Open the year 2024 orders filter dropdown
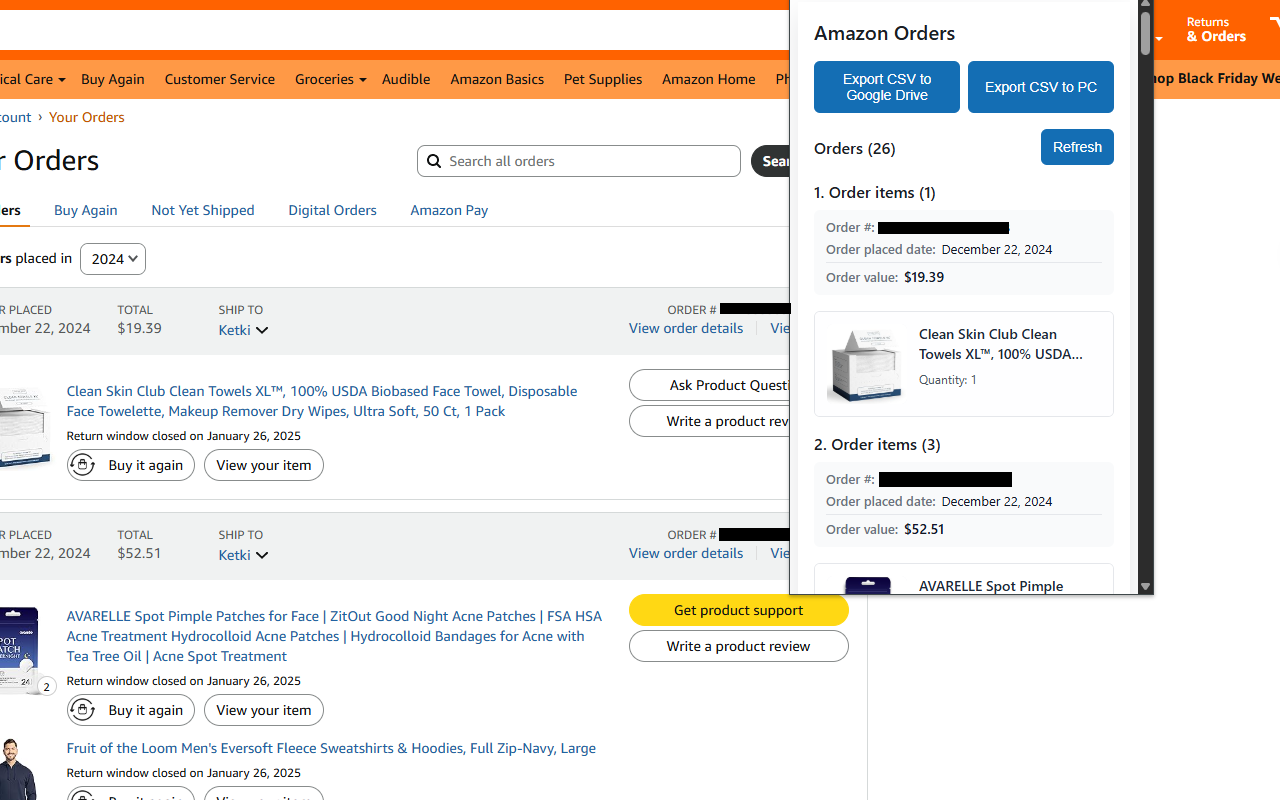The height and width of the screenshot is (800, 1280). (x=113, y=259)
